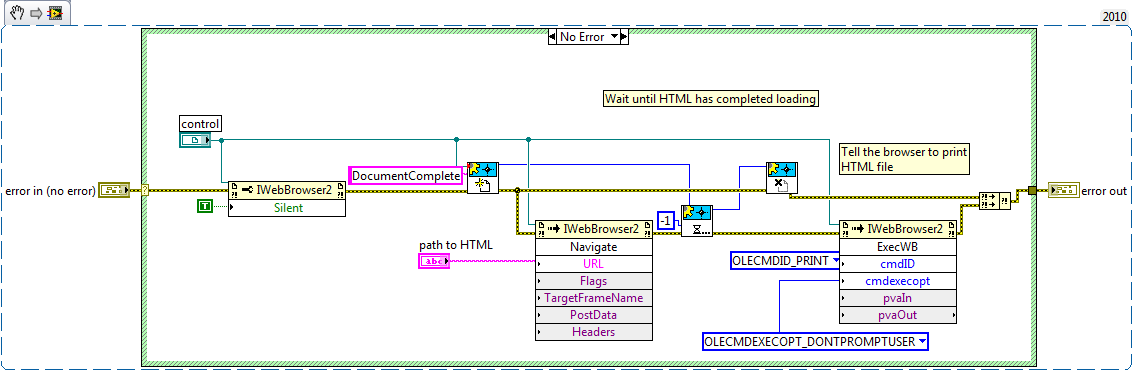The image size is (1133, 371).
Task: Click the PostData parameter row
Action: pyautogui.click(x=594, y=315)
